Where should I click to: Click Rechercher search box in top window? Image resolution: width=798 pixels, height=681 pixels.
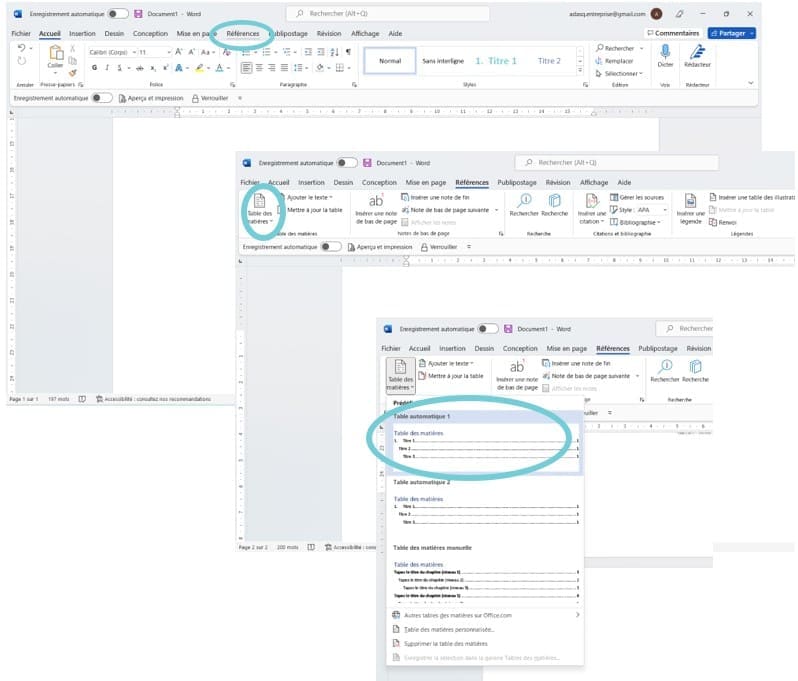point(388,14)
